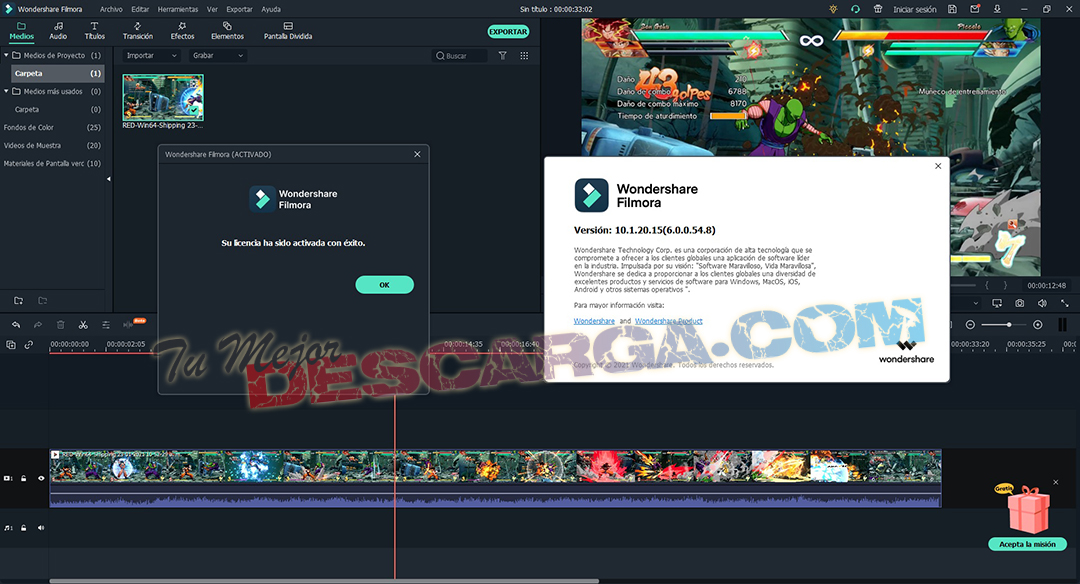Open the edit adjustments sliders icon
The image size is (1080, 584).
tap(105, 324)
